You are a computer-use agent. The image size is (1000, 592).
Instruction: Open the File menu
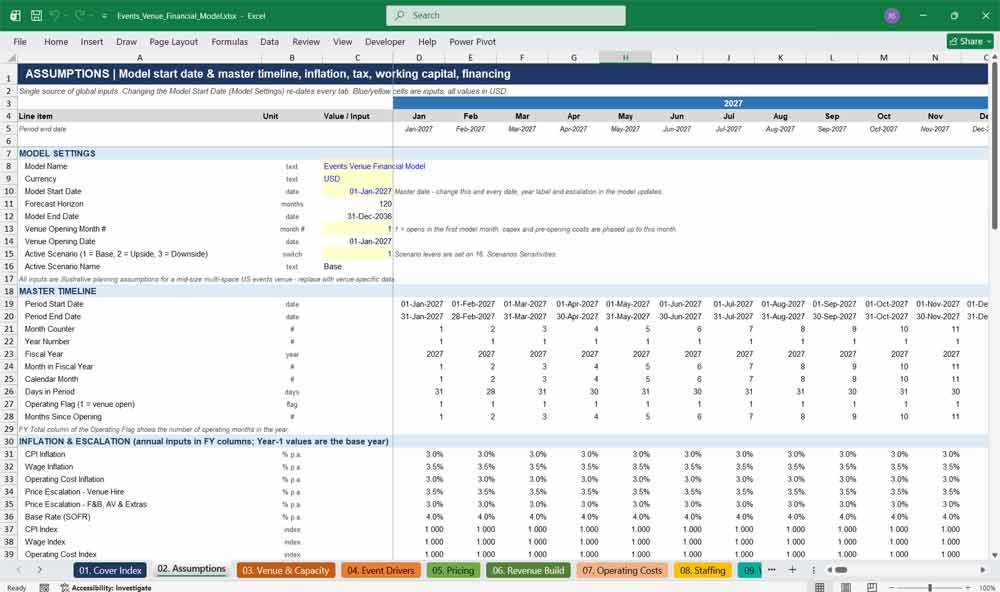20,41
